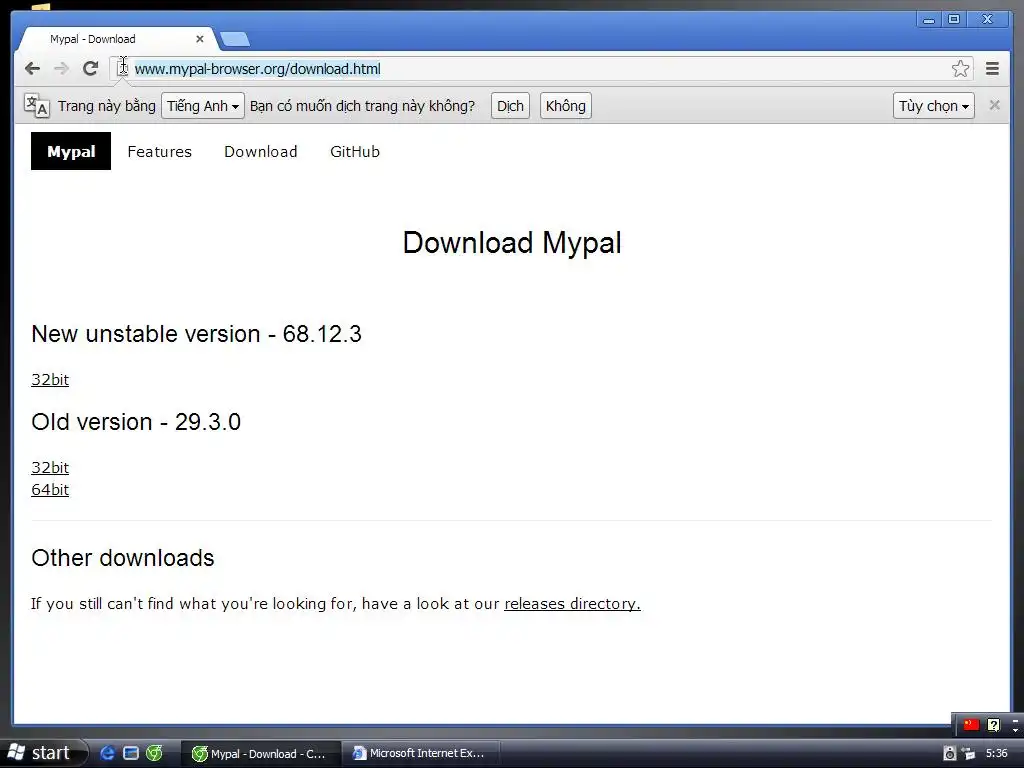The image size is (1024, 768).
Task: Click the translate icon in the translation bar
Action: pyautogui.click(x=37, y=105)
